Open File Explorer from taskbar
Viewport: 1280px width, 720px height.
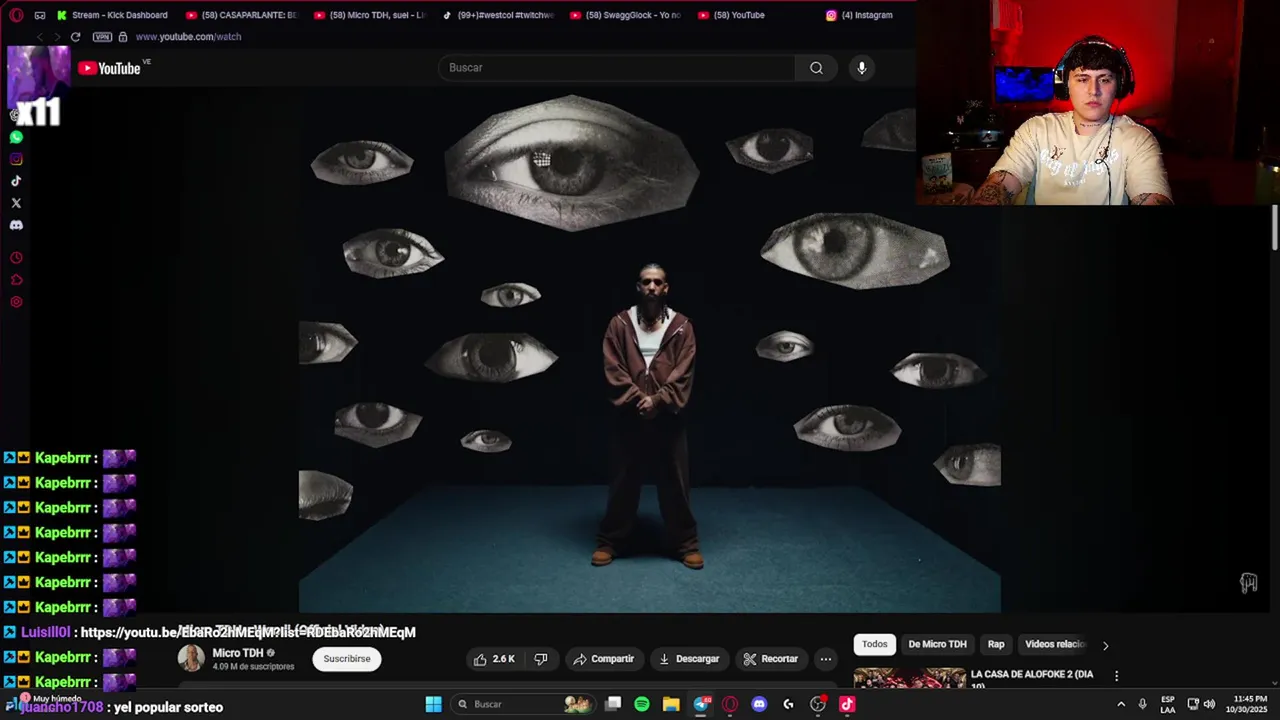pyautogui.click(x=671, y=704)
